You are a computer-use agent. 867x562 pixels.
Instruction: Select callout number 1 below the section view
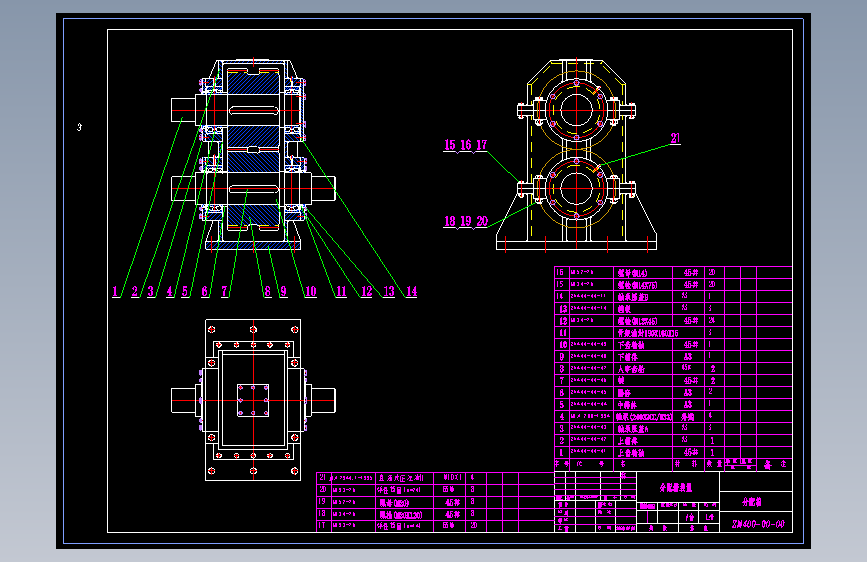(x=115, y=291)
